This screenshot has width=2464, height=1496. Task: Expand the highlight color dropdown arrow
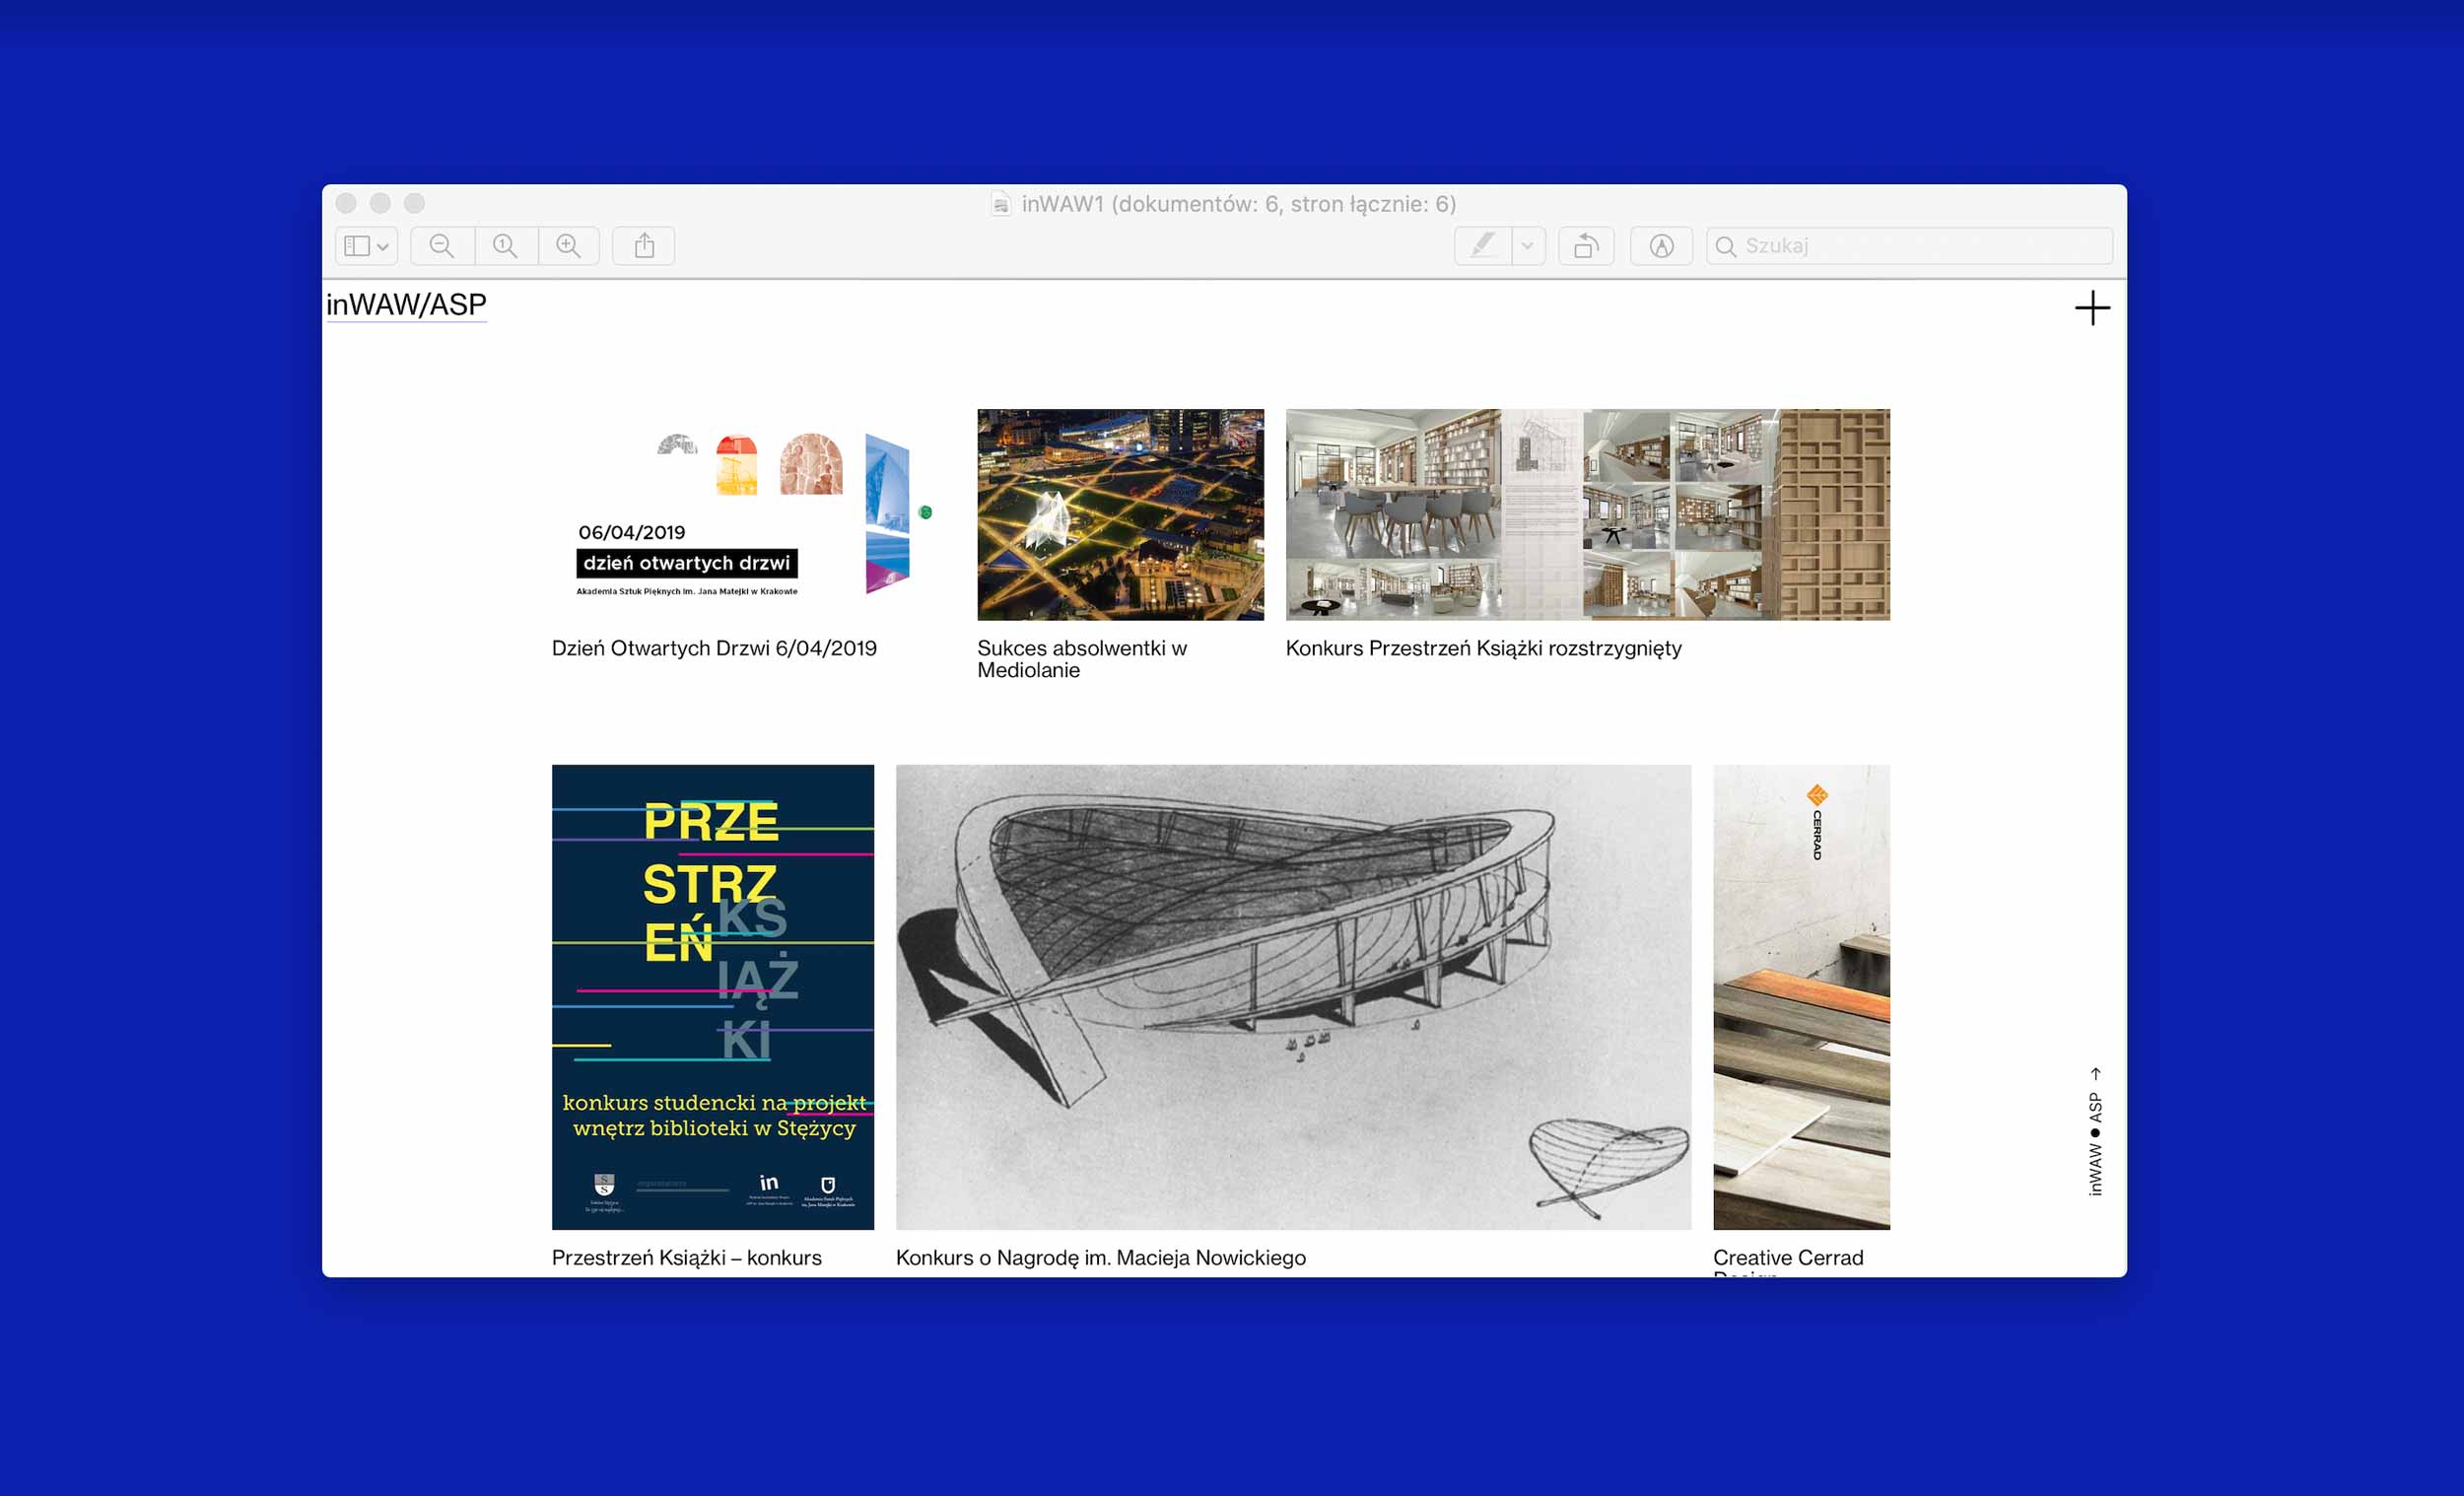coord(1527,246)
